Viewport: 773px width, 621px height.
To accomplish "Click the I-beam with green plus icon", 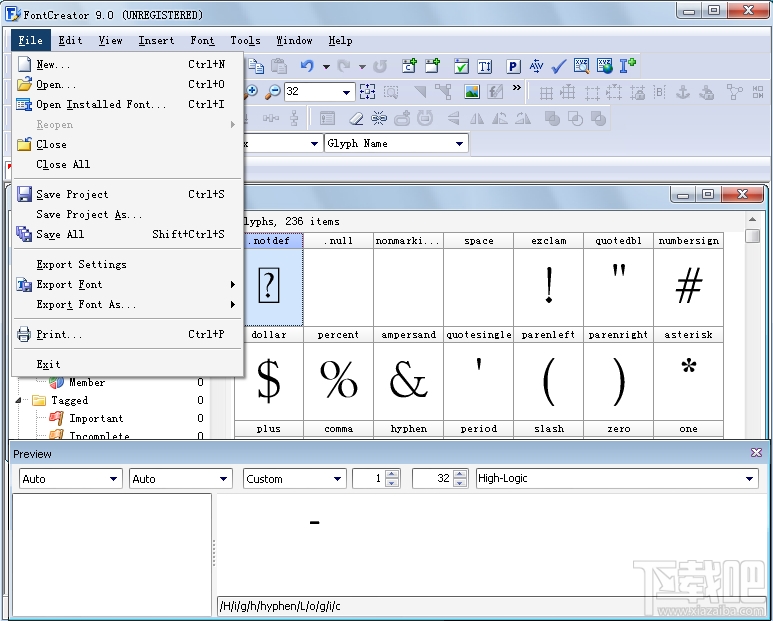I will tap(628, 66).
